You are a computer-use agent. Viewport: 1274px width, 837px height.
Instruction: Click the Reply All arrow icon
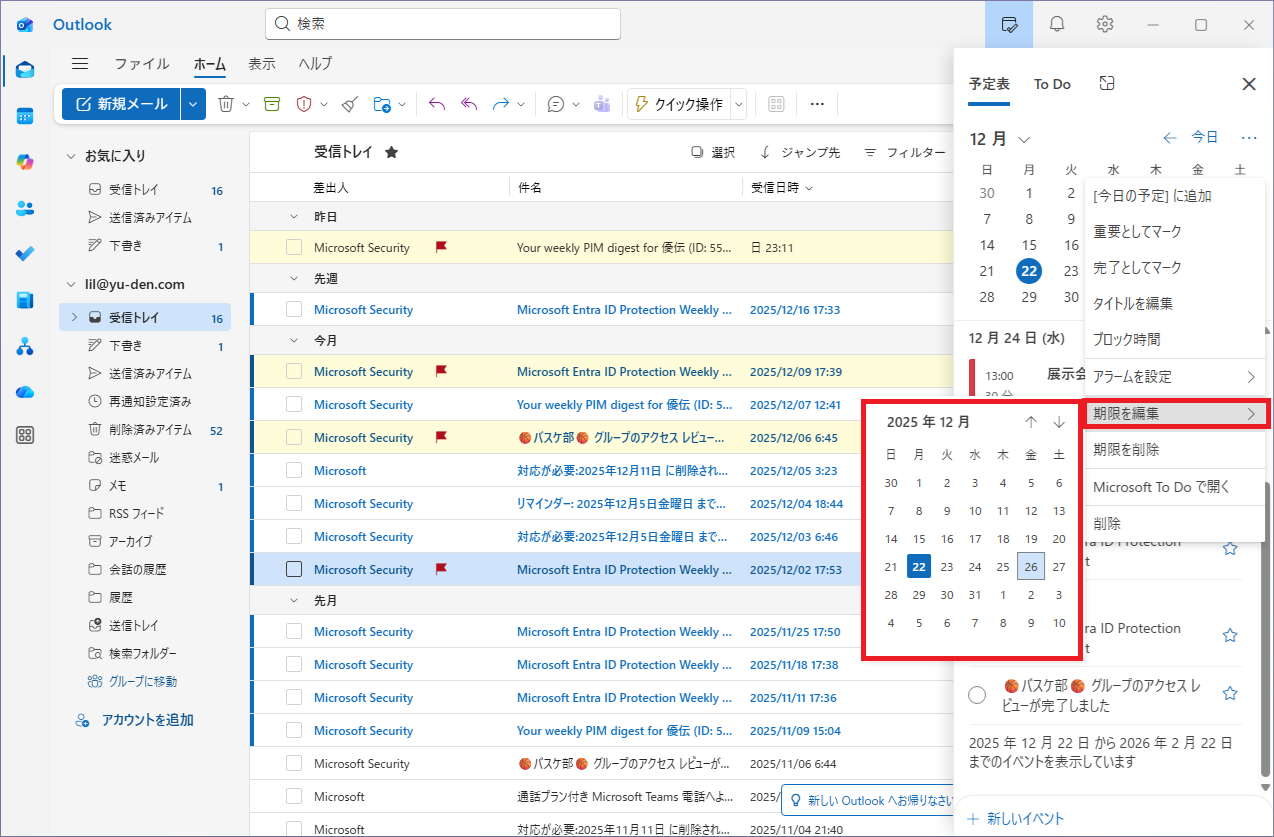469,104
